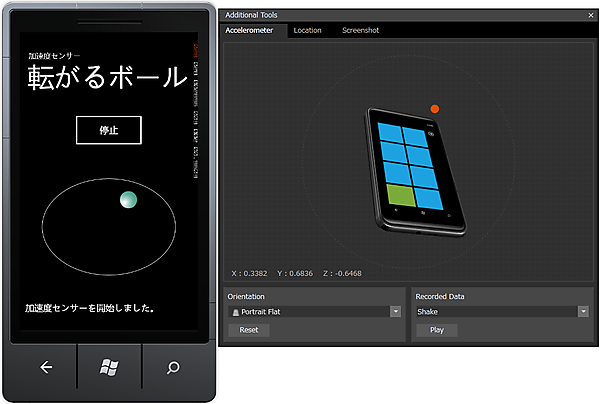Screen dimensions: 600x404
Task: Expand the Recorded Data dropdown arrow
Action: point(584,311)
